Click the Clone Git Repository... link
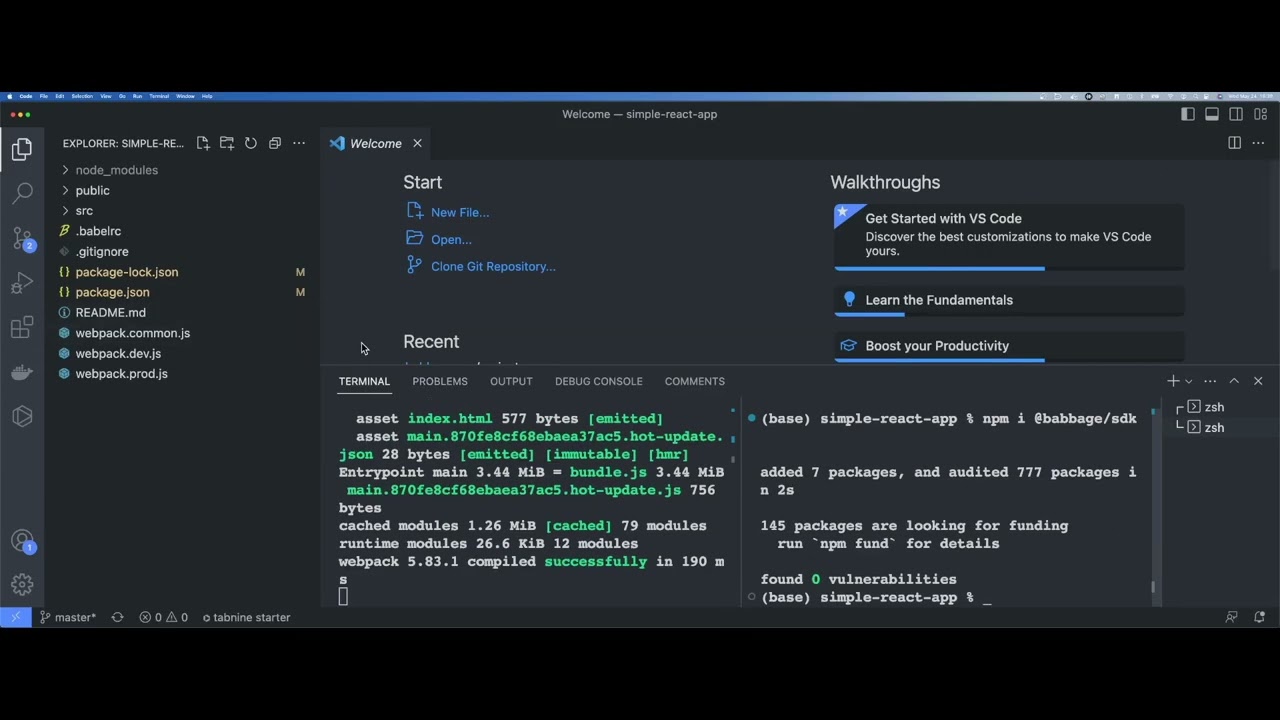The height and width of the screenshot is (720, 1280). (493, 266)
